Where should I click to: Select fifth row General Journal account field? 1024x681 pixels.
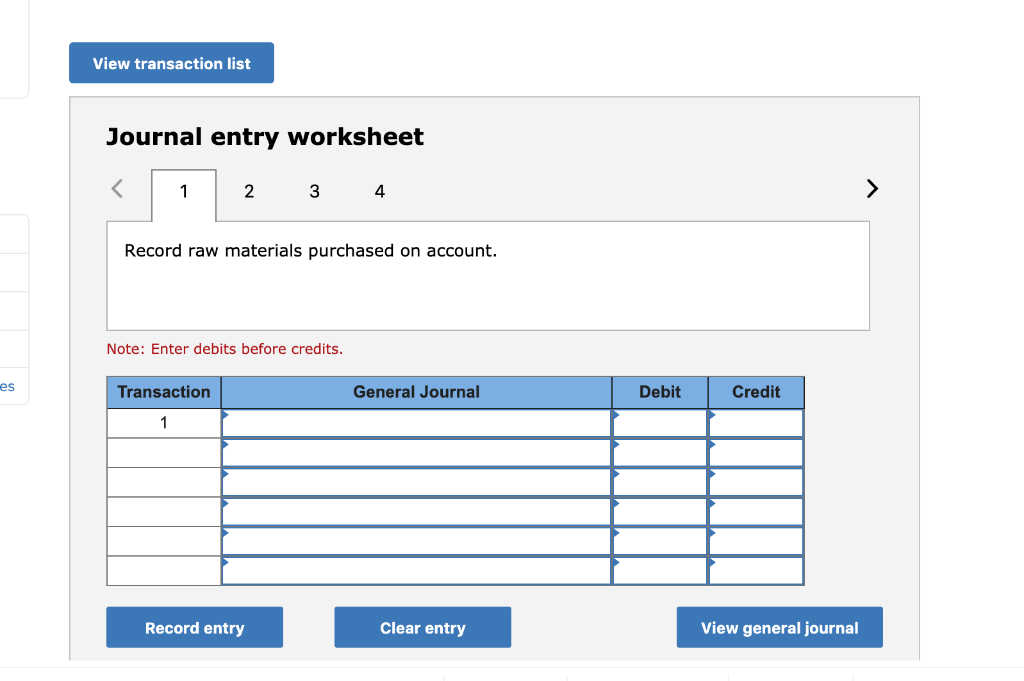[x=417, y=541]
